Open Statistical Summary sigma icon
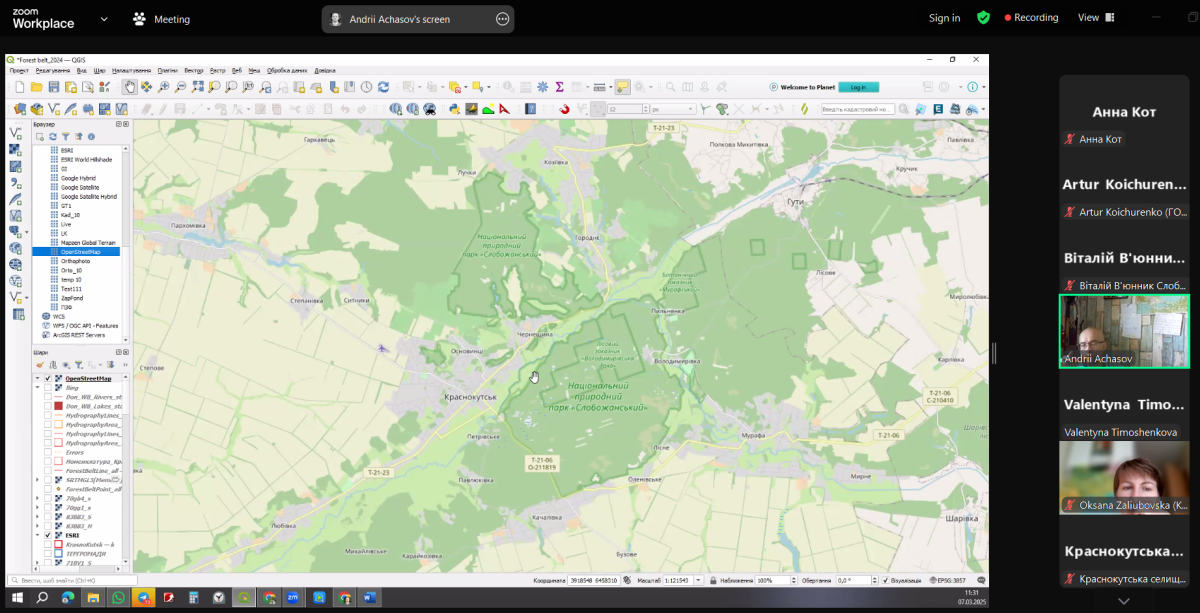The image size is (1200, 613). [559, 87]
